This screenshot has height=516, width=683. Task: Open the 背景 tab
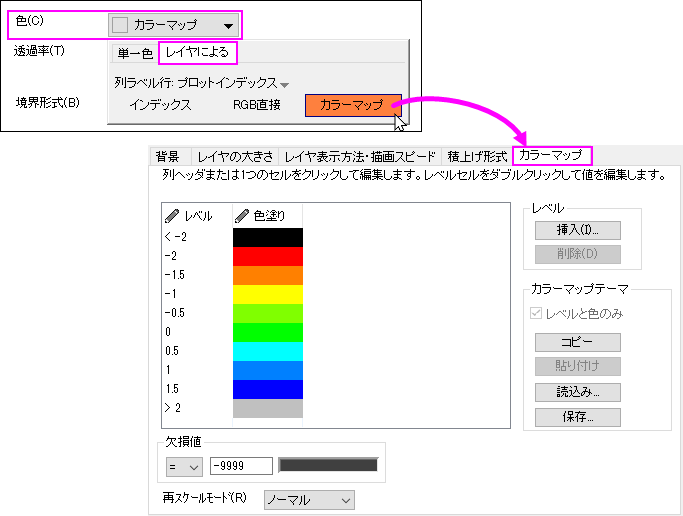[168, 156]
